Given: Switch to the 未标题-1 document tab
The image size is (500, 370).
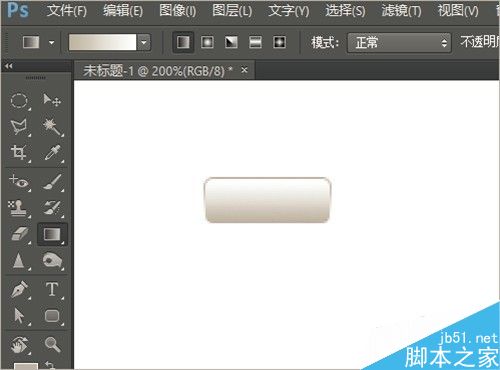Looking at the screenshot, I should coord(158,71).
